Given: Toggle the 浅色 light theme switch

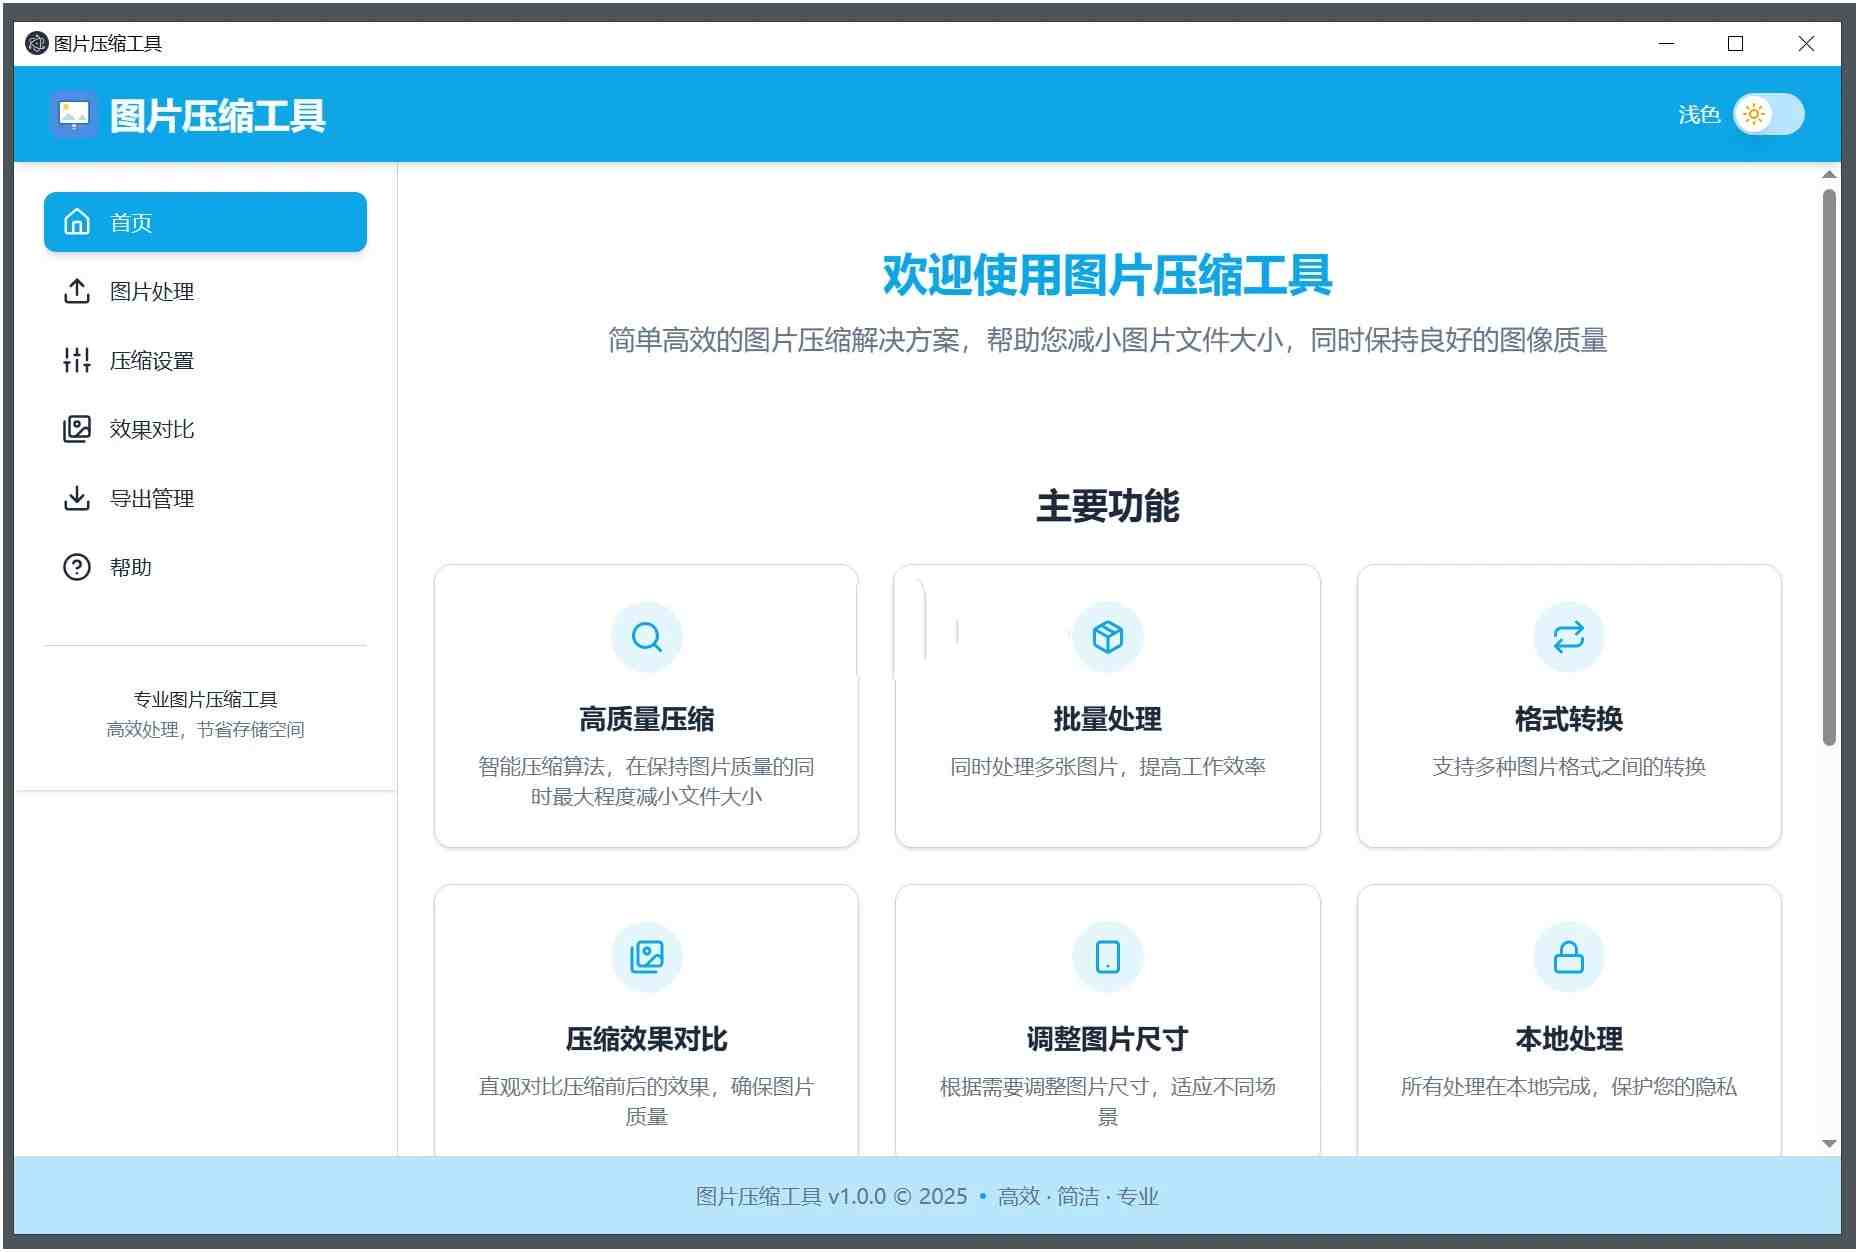Looking at the screenshot, I should [x=1768, y=115].
